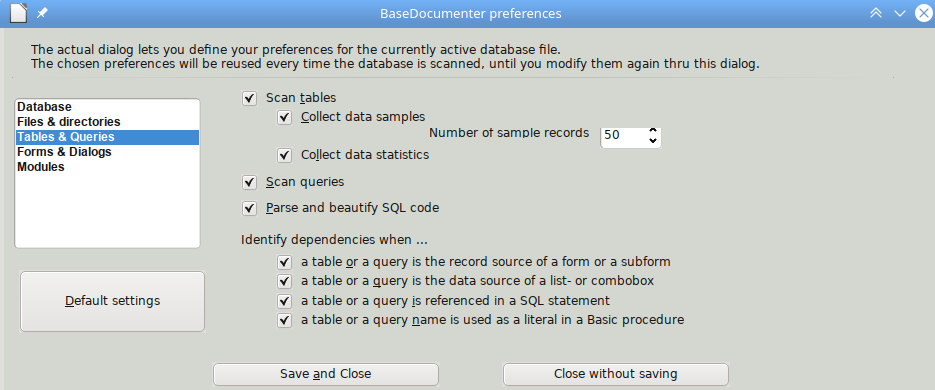Viewport: 935px width, 390px height.
Task: Click Save and Close button
Action: (x=326, y=374)
